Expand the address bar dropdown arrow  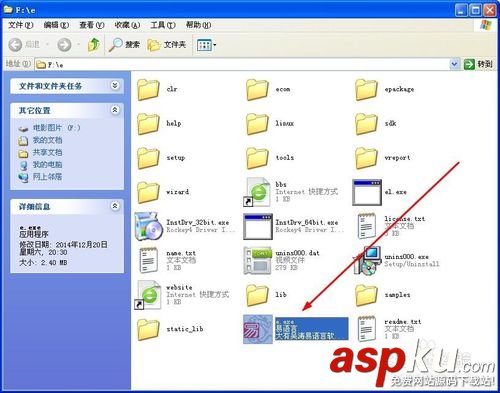point(454,64)
